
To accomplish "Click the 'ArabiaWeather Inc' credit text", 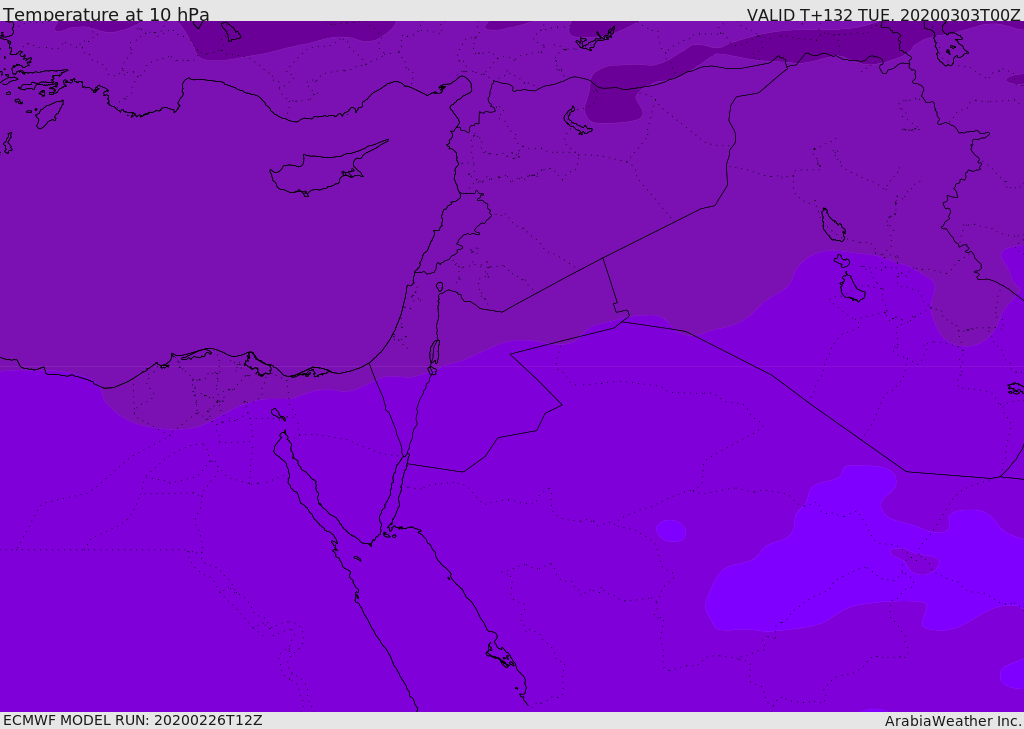I will [x=952, y=721].
